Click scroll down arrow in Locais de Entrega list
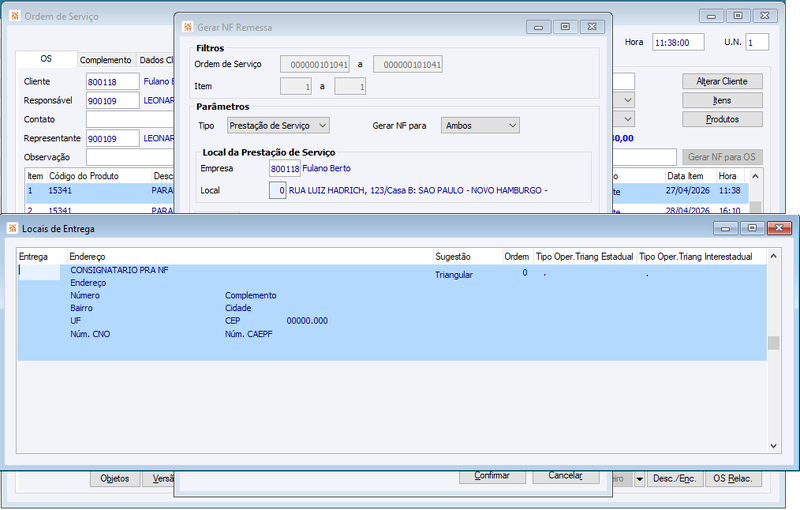This screenshot has width=800, height=510. pyautogui.click(x=773, y=446)
